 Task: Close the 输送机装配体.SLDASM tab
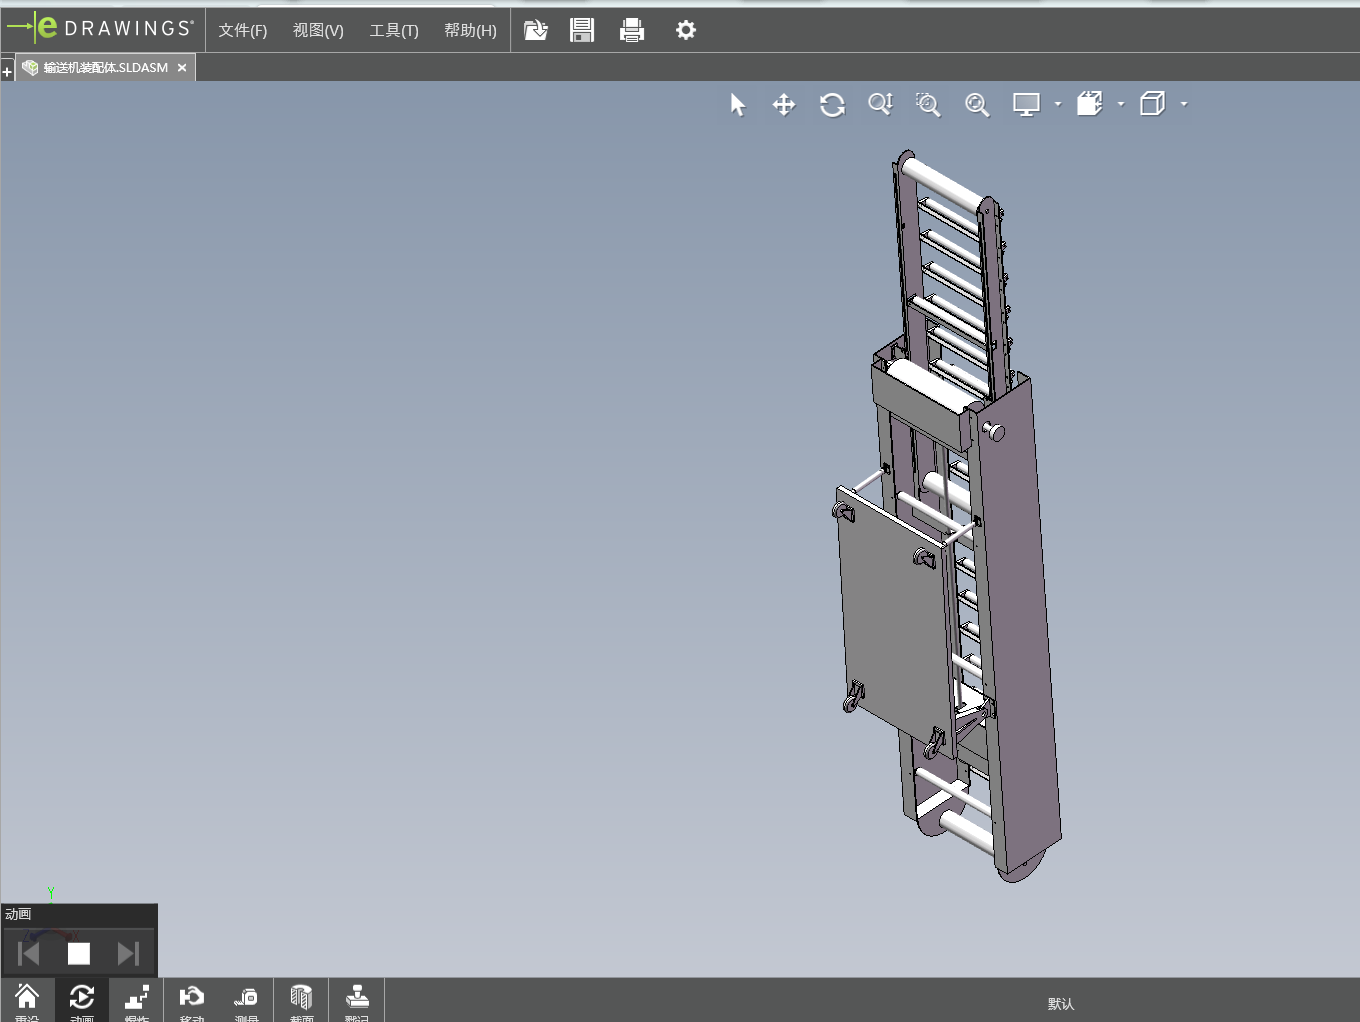pyautogui.click(x=182, y=68)
